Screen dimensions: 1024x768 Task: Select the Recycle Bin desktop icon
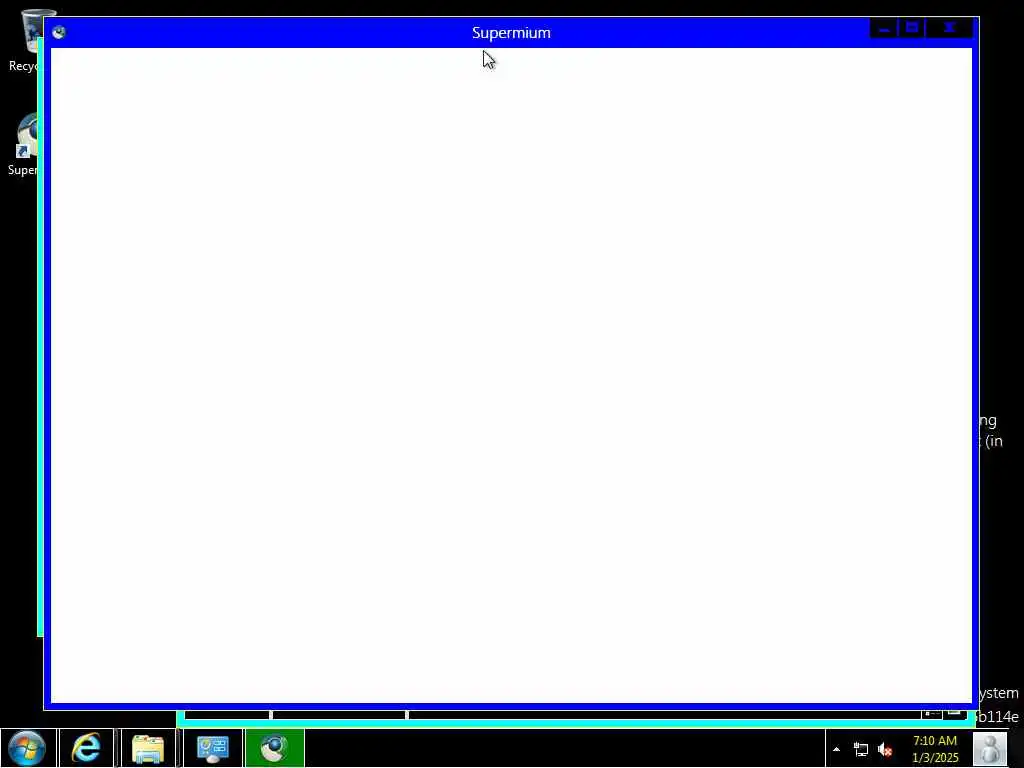(26, 40)
